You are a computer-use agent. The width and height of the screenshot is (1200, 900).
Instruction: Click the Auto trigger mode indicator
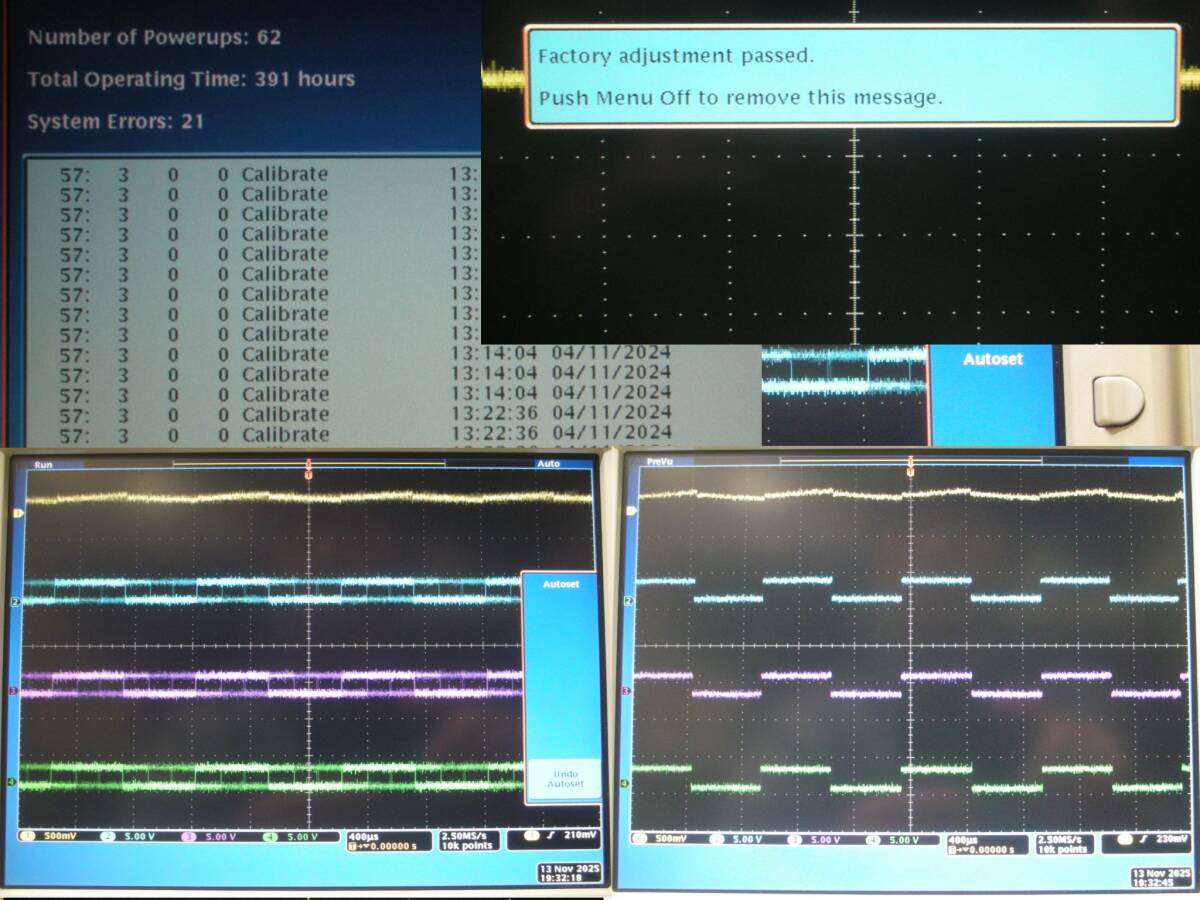(548, 464)
